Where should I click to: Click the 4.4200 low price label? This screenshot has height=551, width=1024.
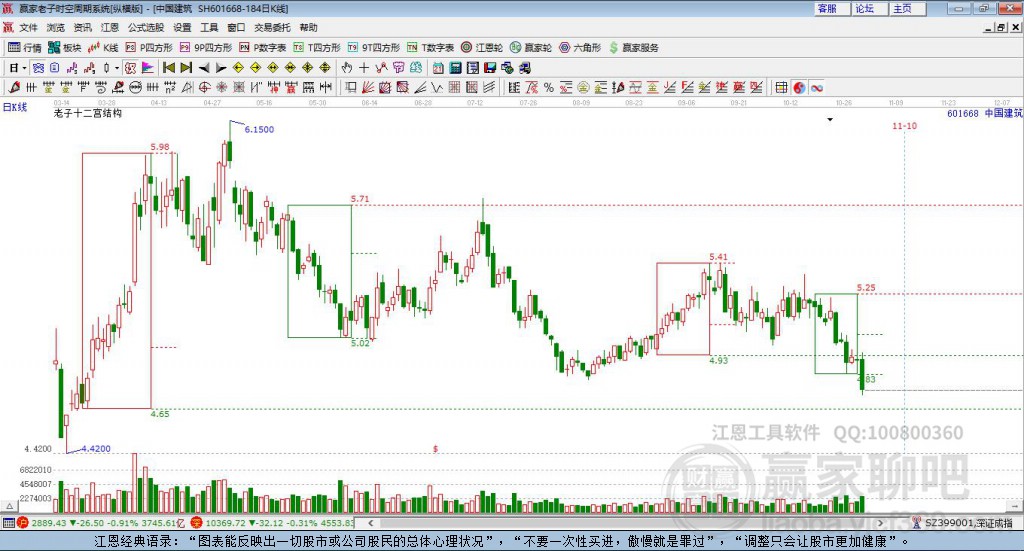96,449
